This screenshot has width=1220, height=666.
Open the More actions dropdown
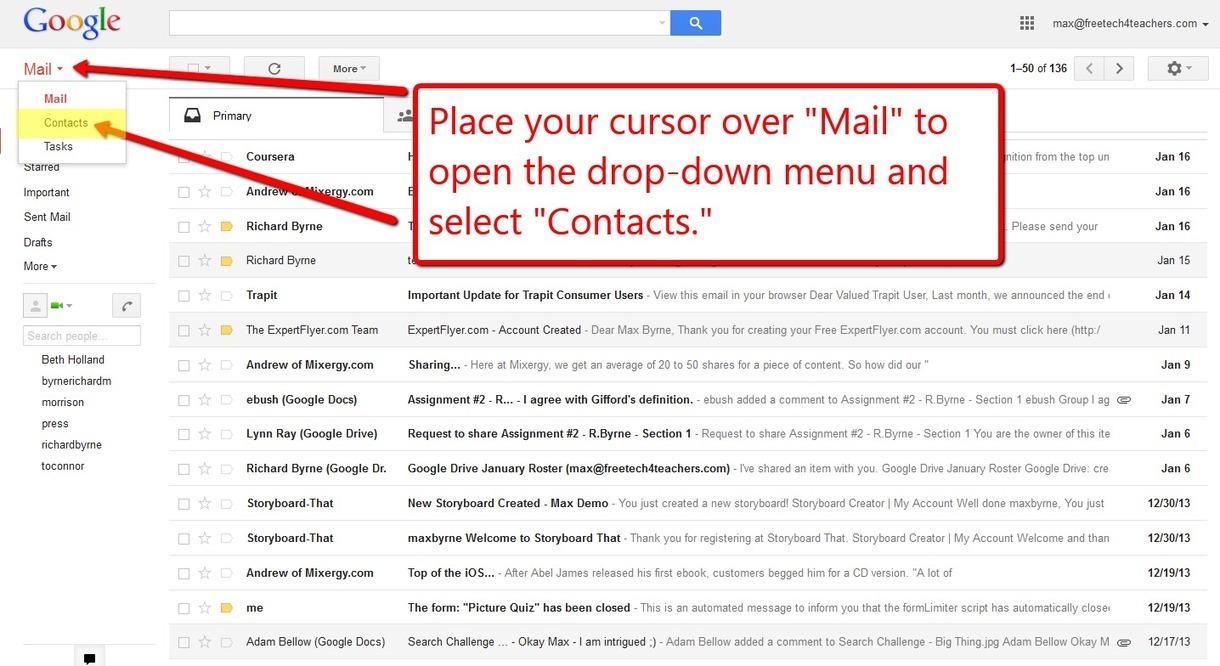coord(349,68)
